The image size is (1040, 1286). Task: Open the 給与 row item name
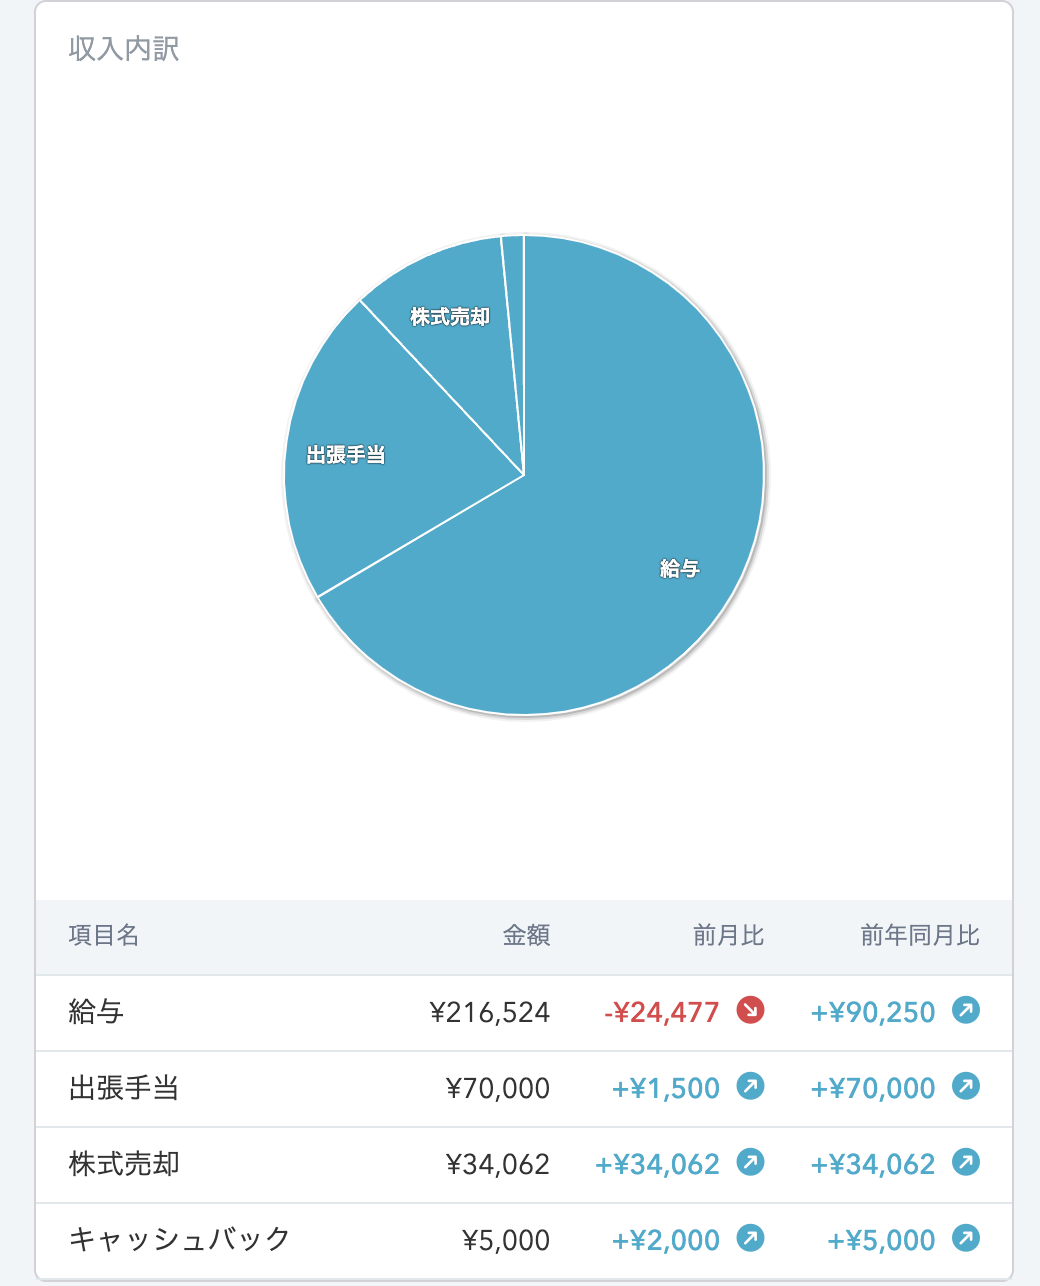click(96, 1012)
